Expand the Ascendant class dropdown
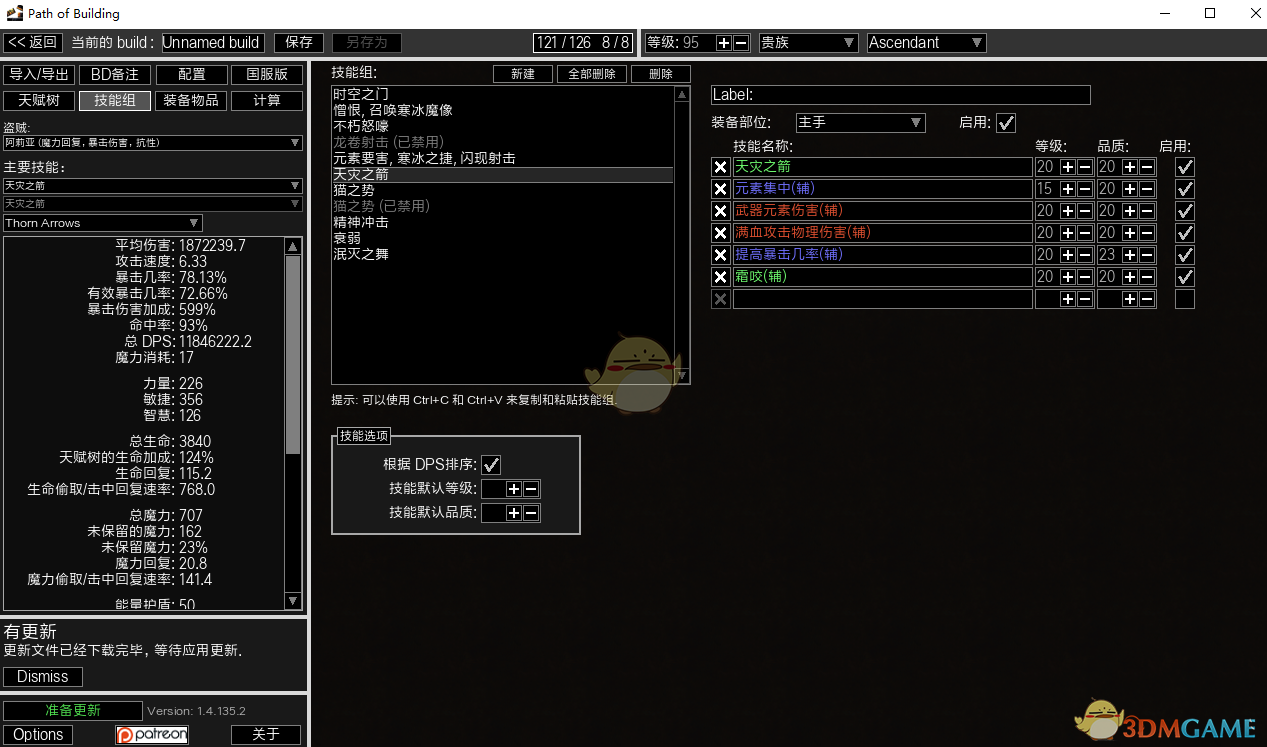The image size is (1267, 747). click(926, 43)
